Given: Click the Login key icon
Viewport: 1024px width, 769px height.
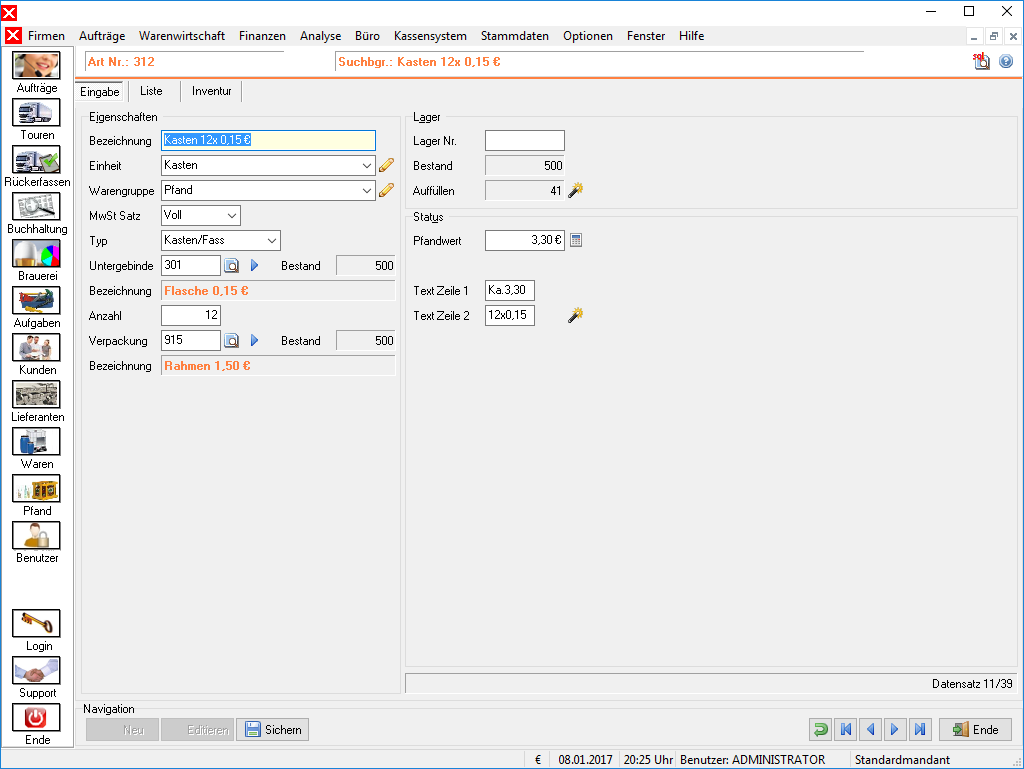Looking at the screenshot, I should (x=37, y=623).
